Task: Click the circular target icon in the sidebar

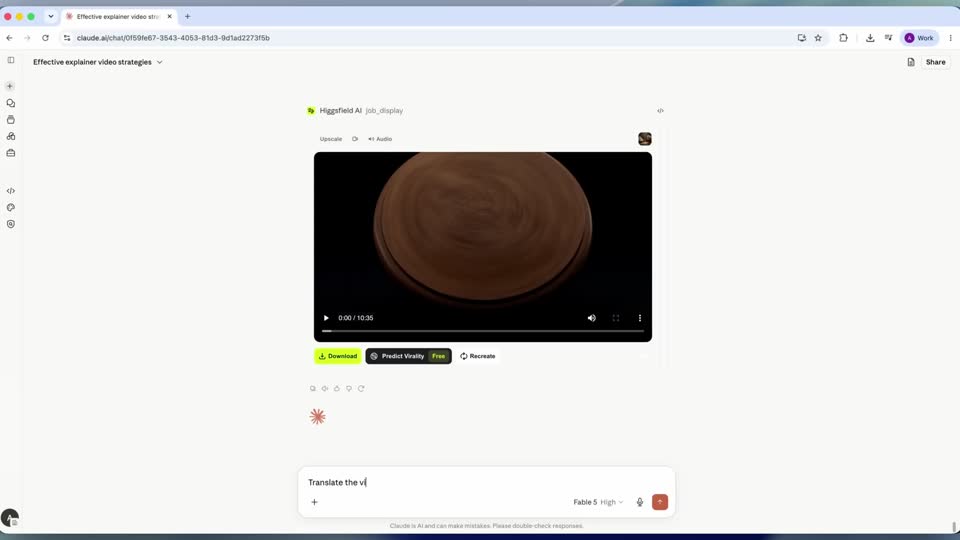Action: click(x=10, y=224)
